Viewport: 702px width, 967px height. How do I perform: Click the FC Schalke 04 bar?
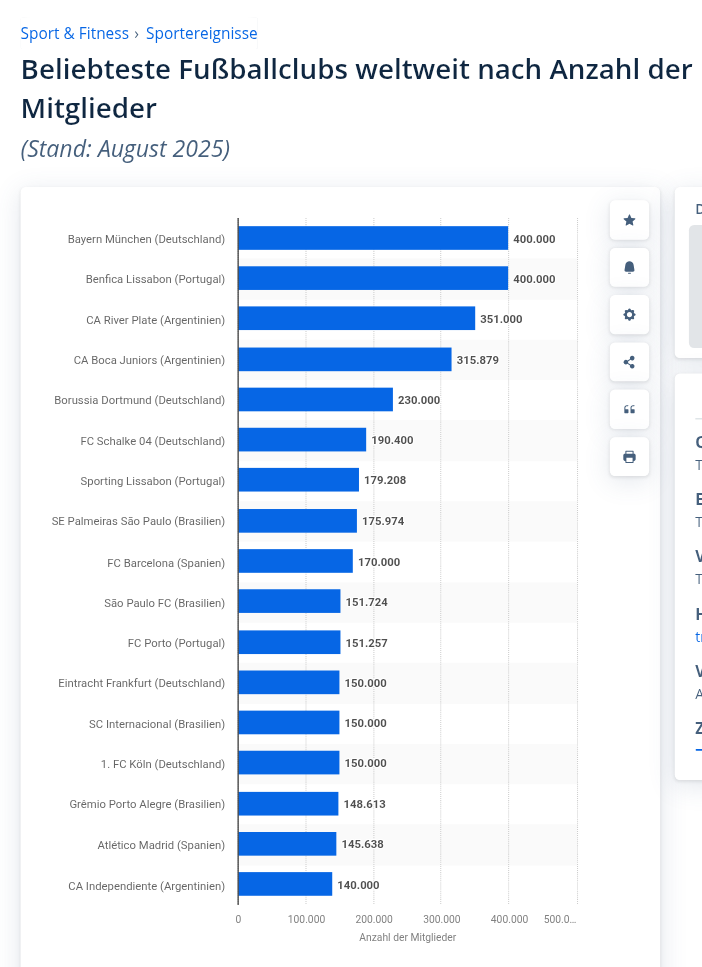(302, 440)
